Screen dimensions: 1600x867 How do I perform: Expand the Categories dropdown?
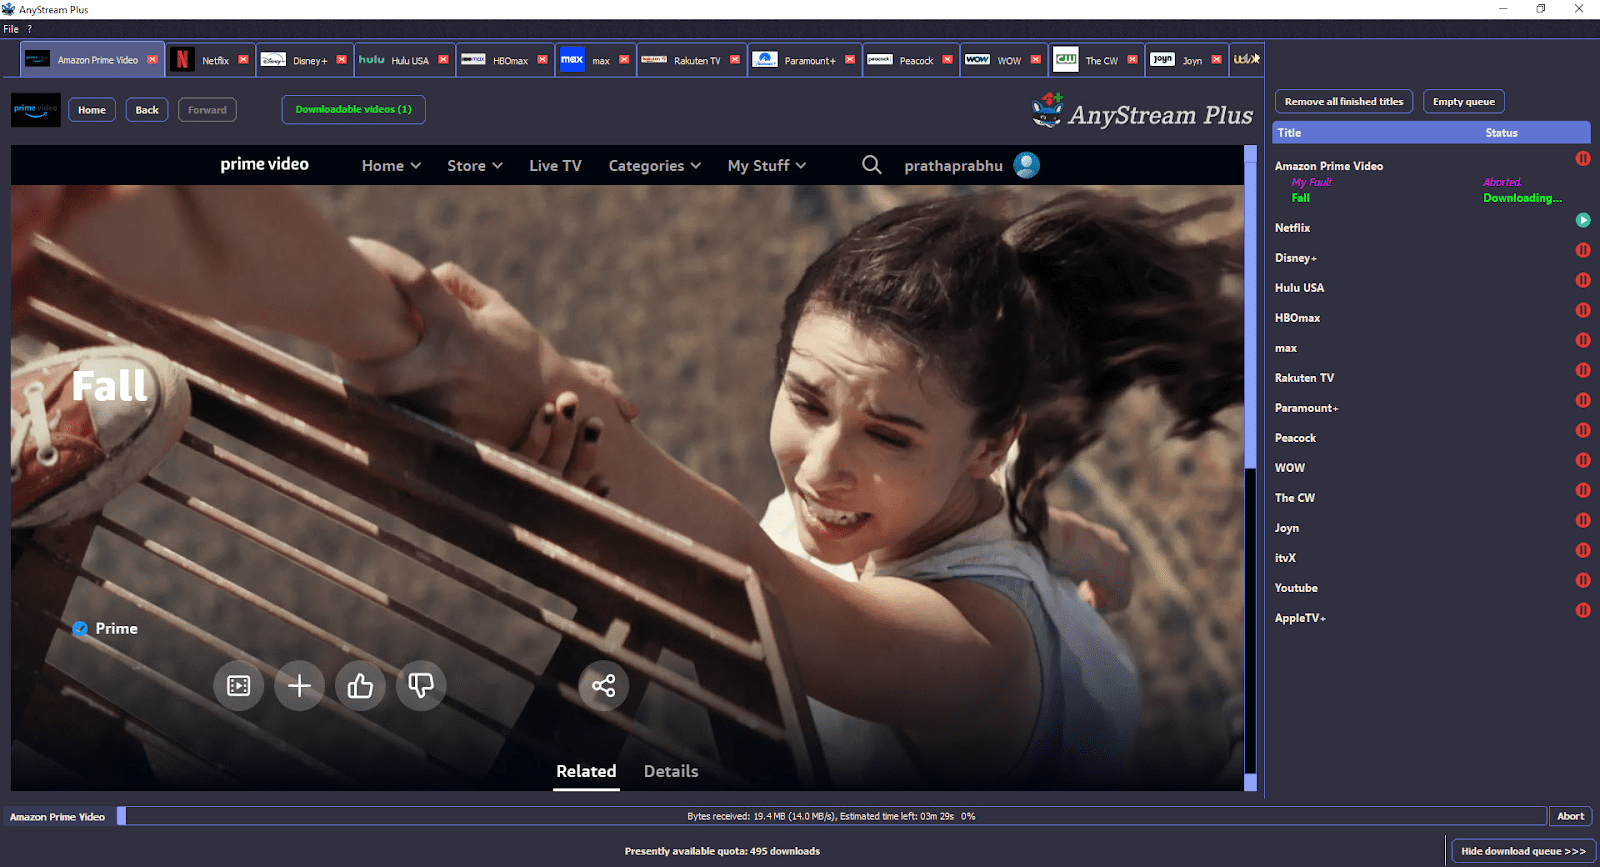point(654,166)
